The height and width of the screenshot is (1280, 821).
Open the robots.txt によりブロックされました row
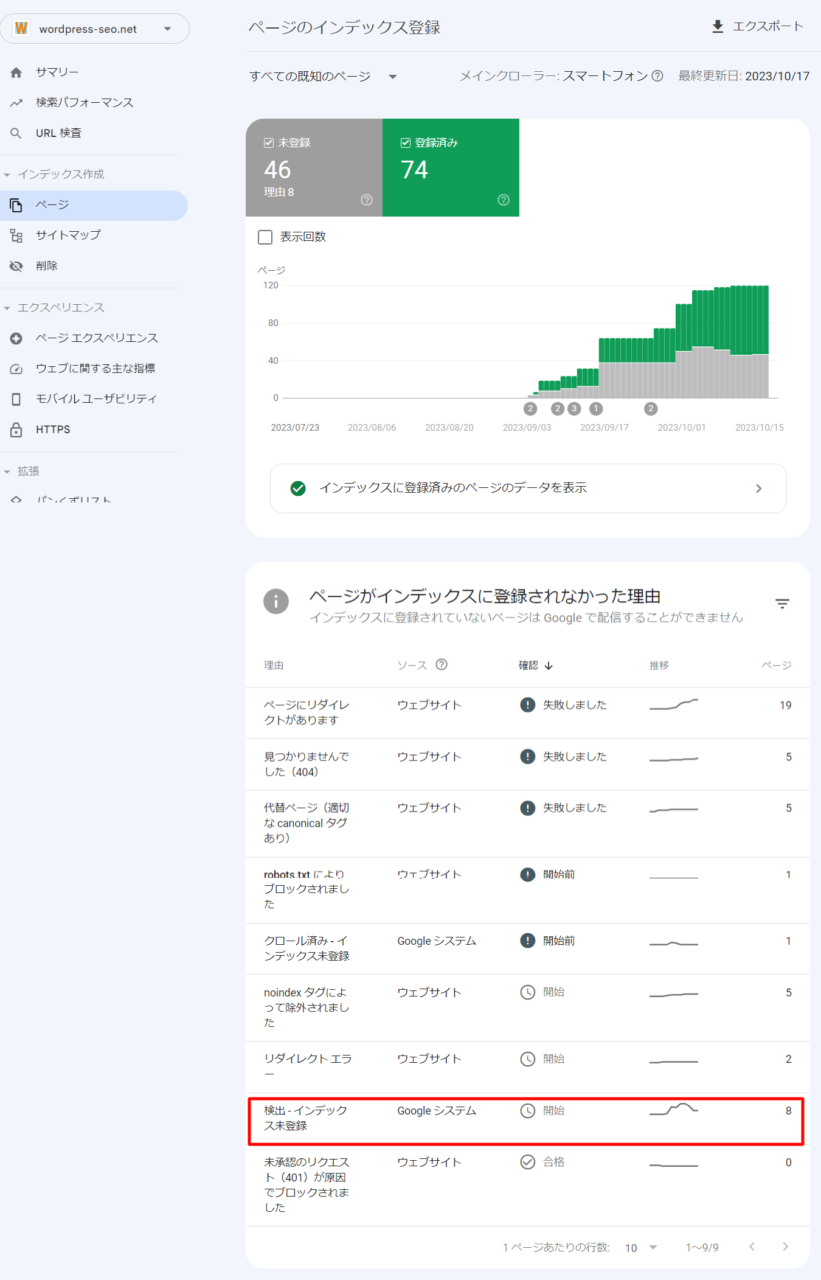pos(528,890)
